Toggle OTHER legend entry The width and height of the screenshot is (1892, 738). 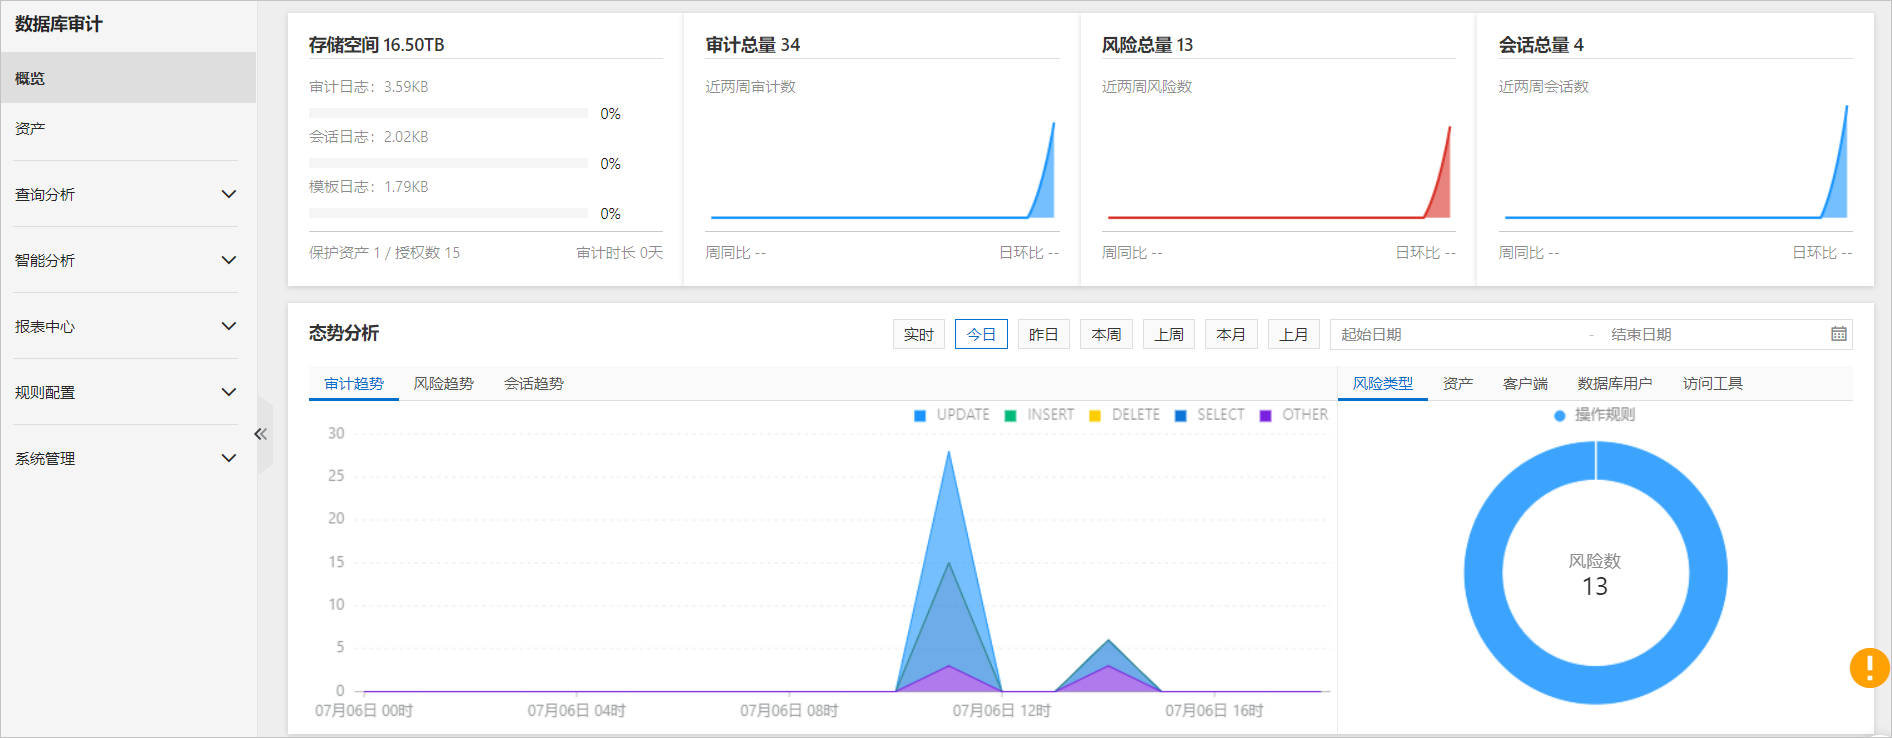[x=1294, y=415]
